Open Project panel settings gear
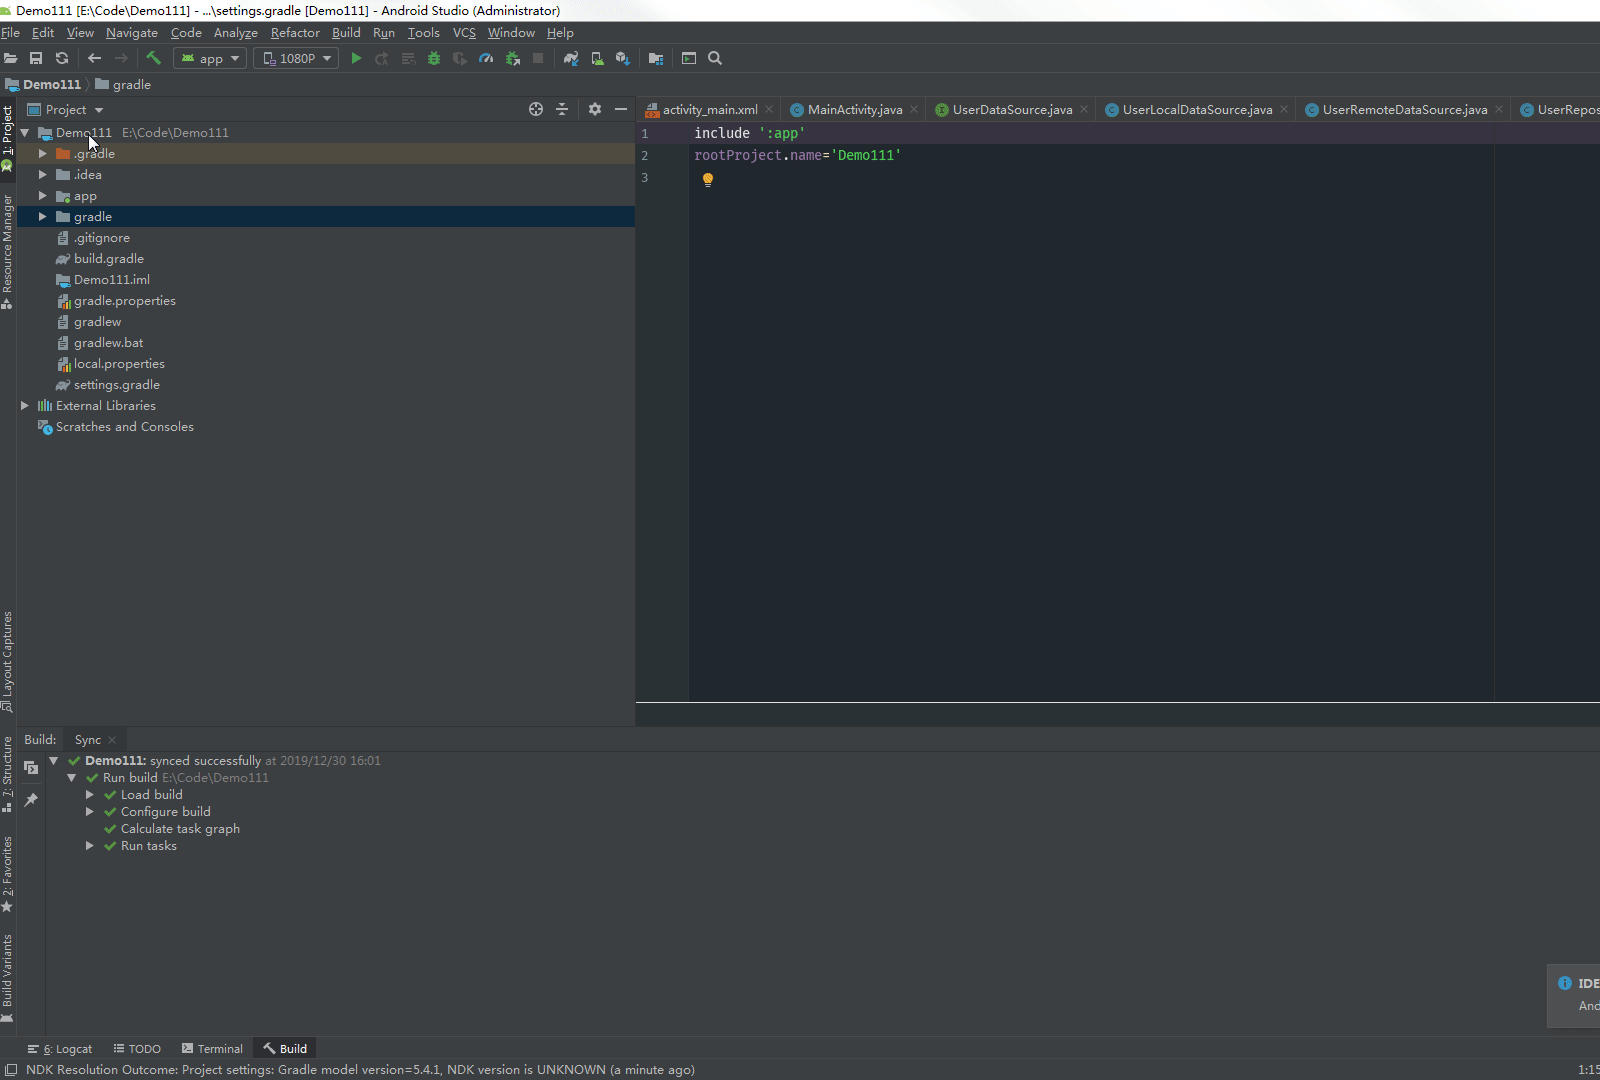Screen dimensions: 1600x1080 [595, 109]
